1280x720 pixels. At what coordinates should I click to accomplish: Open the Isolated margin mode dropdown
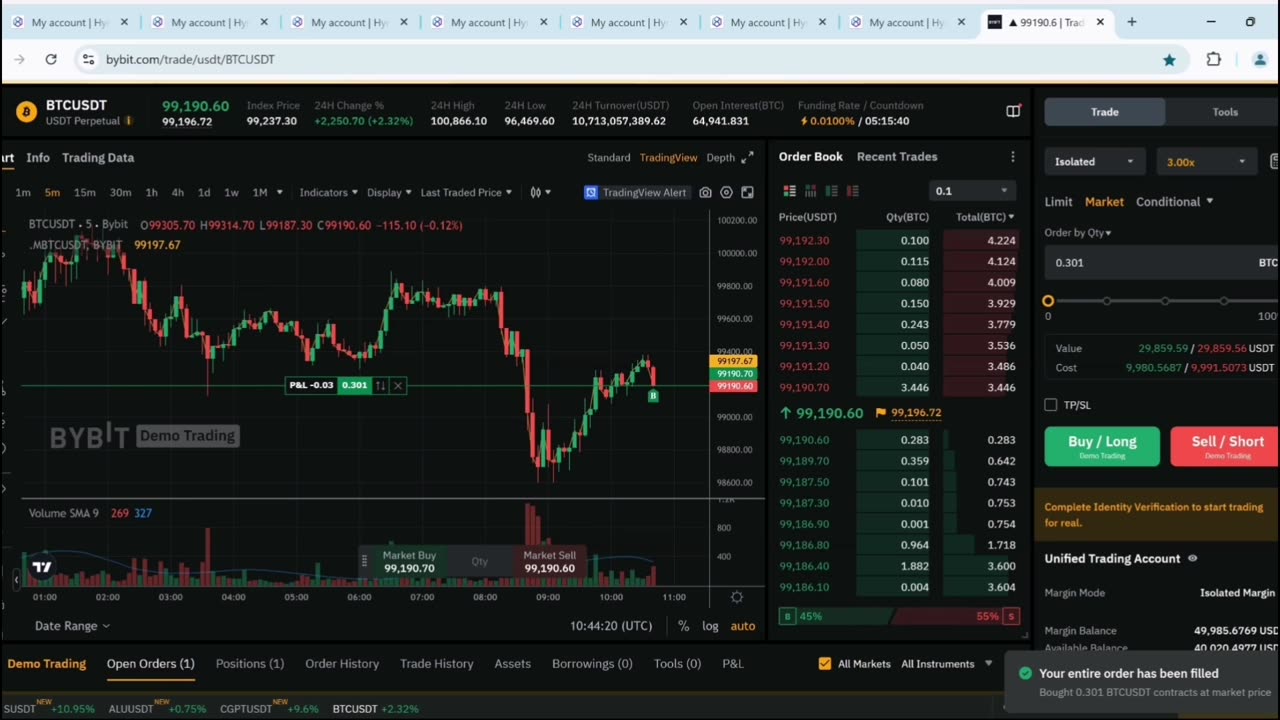[1095, 161]
